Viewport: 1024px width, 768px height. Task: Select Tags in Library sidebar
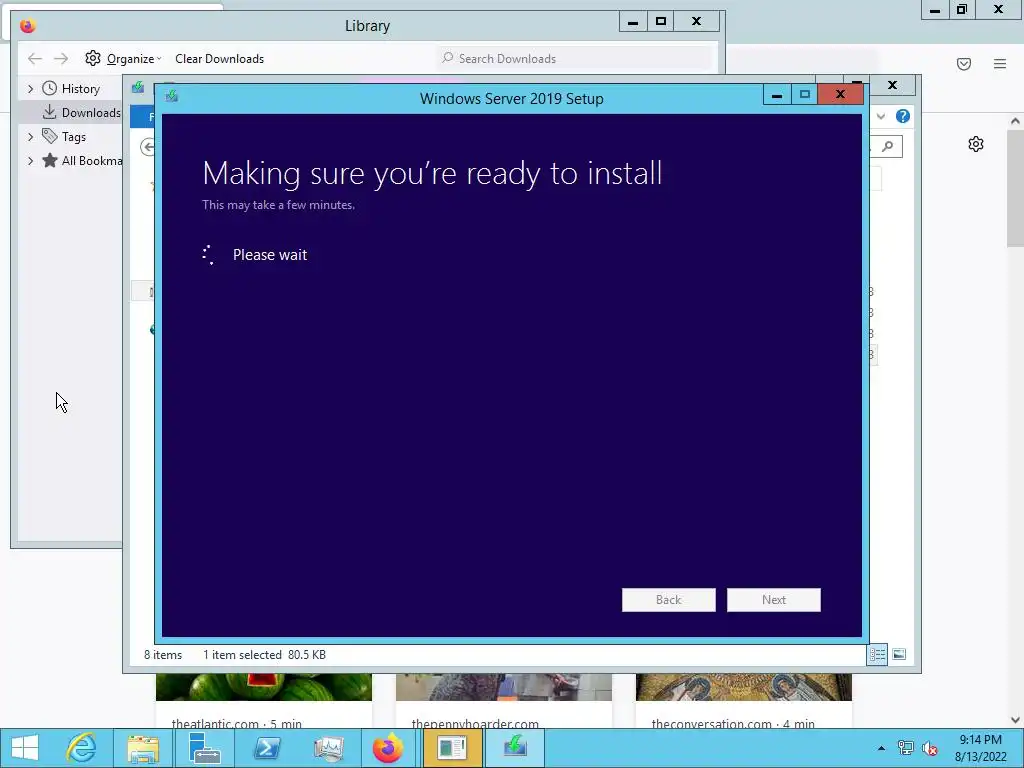(x=64, y=136)
